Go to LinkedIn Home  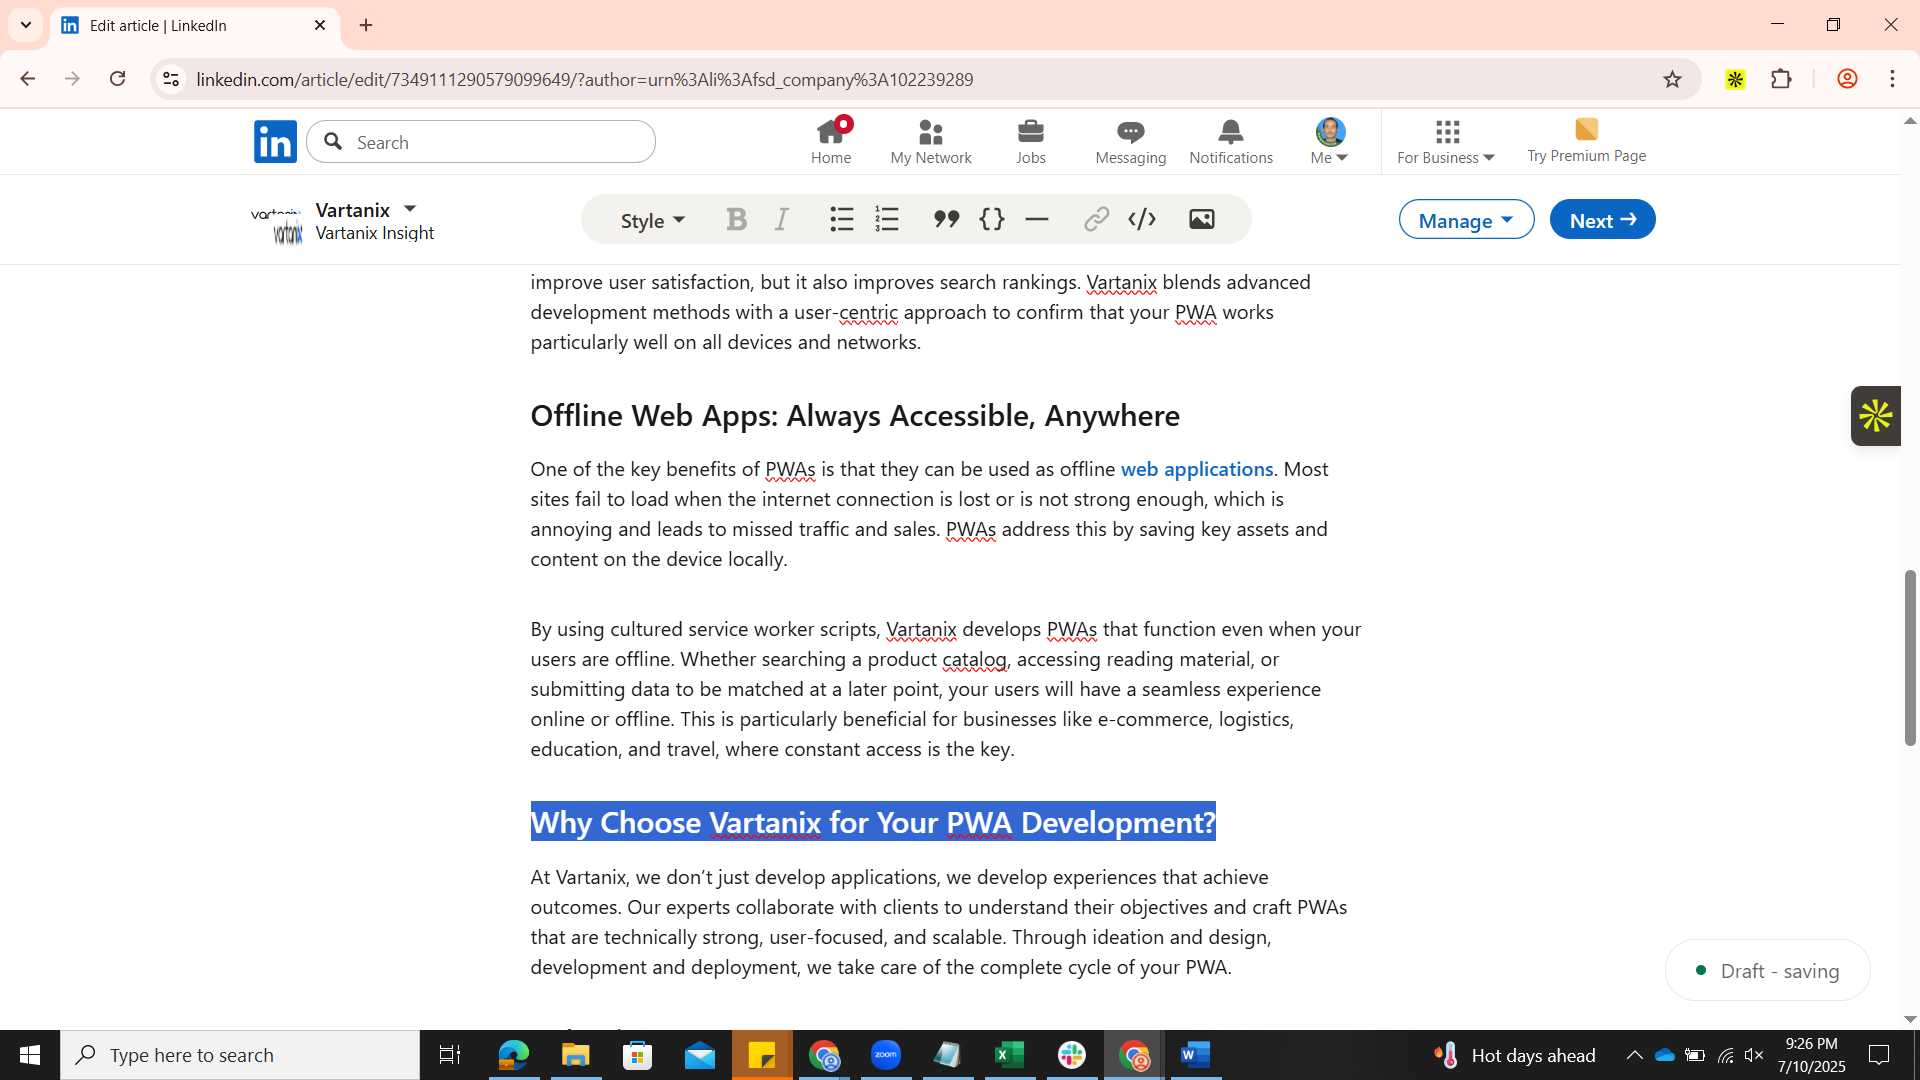[831, 141]
